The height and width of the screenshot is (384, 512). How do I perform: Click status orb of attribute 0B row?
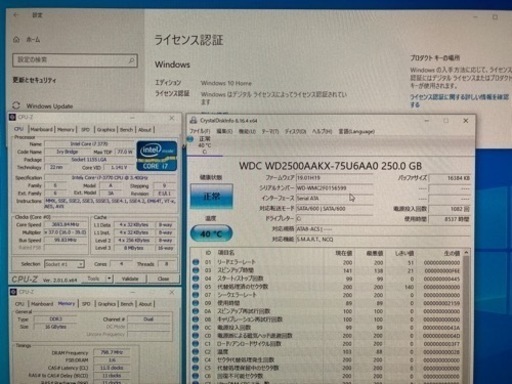[196, 319]
